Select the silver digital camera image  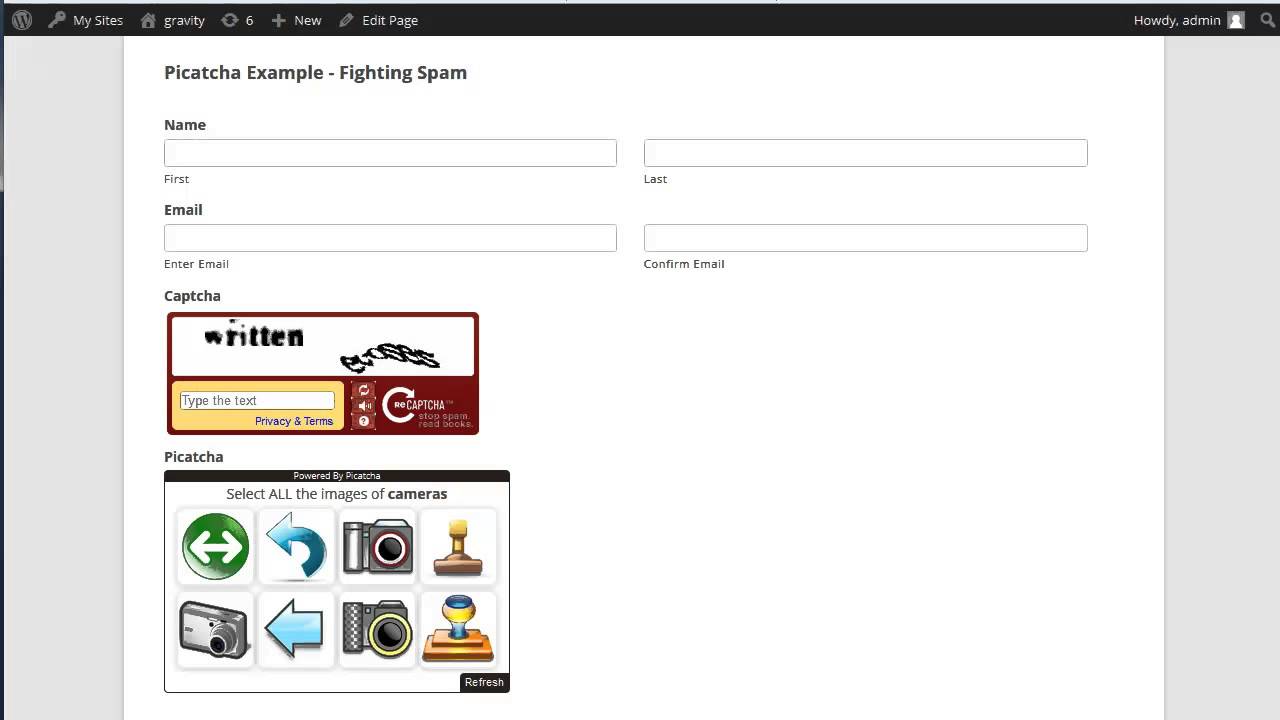(x=215, y=629)
